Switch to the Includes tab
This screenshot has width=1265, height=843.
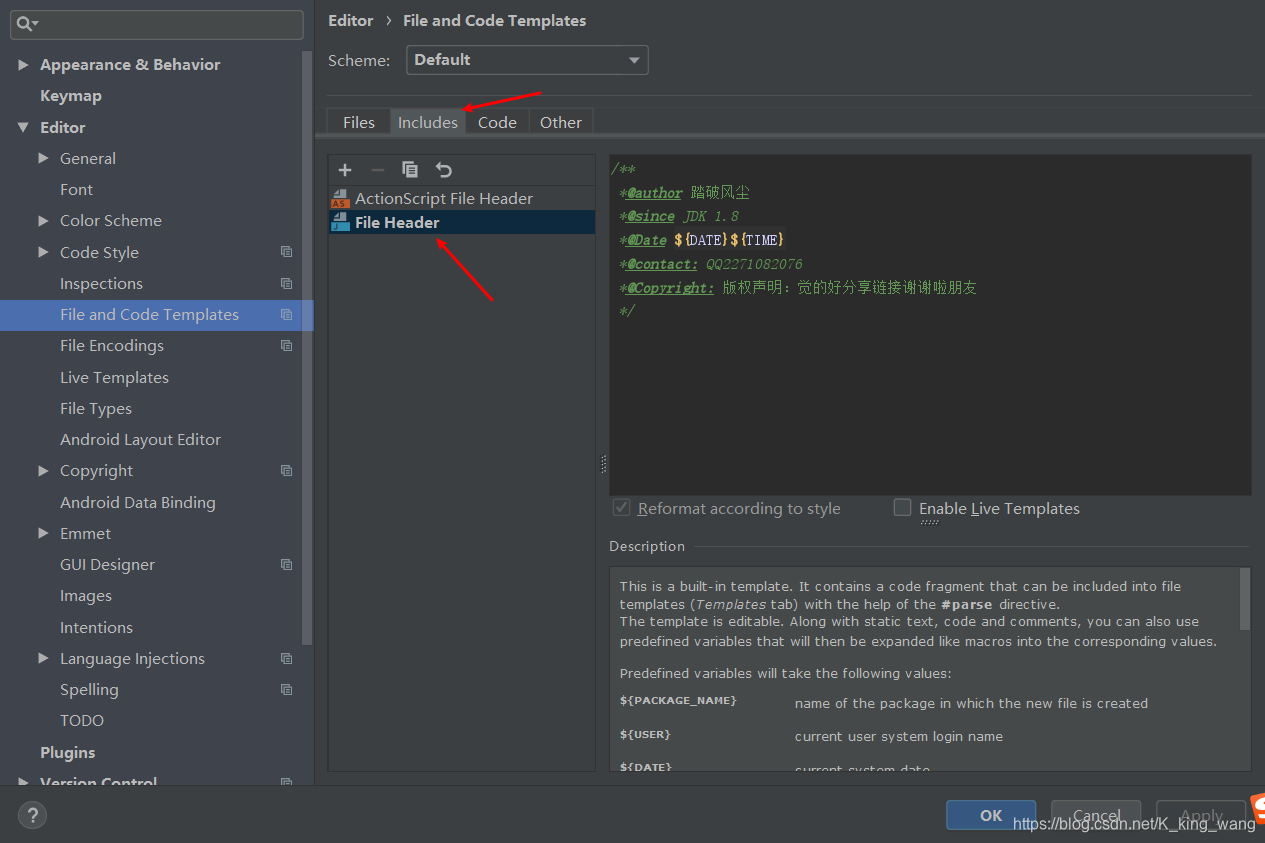coord(428,122)
